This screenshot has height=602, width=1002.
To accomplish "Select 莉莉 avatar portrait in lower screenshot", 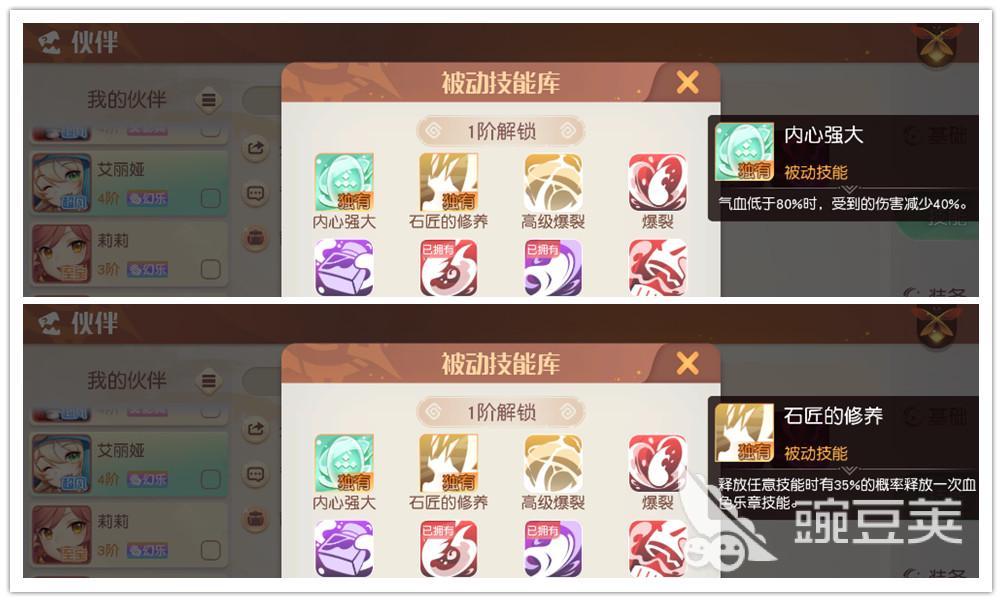I will click(x=61, y=535).
